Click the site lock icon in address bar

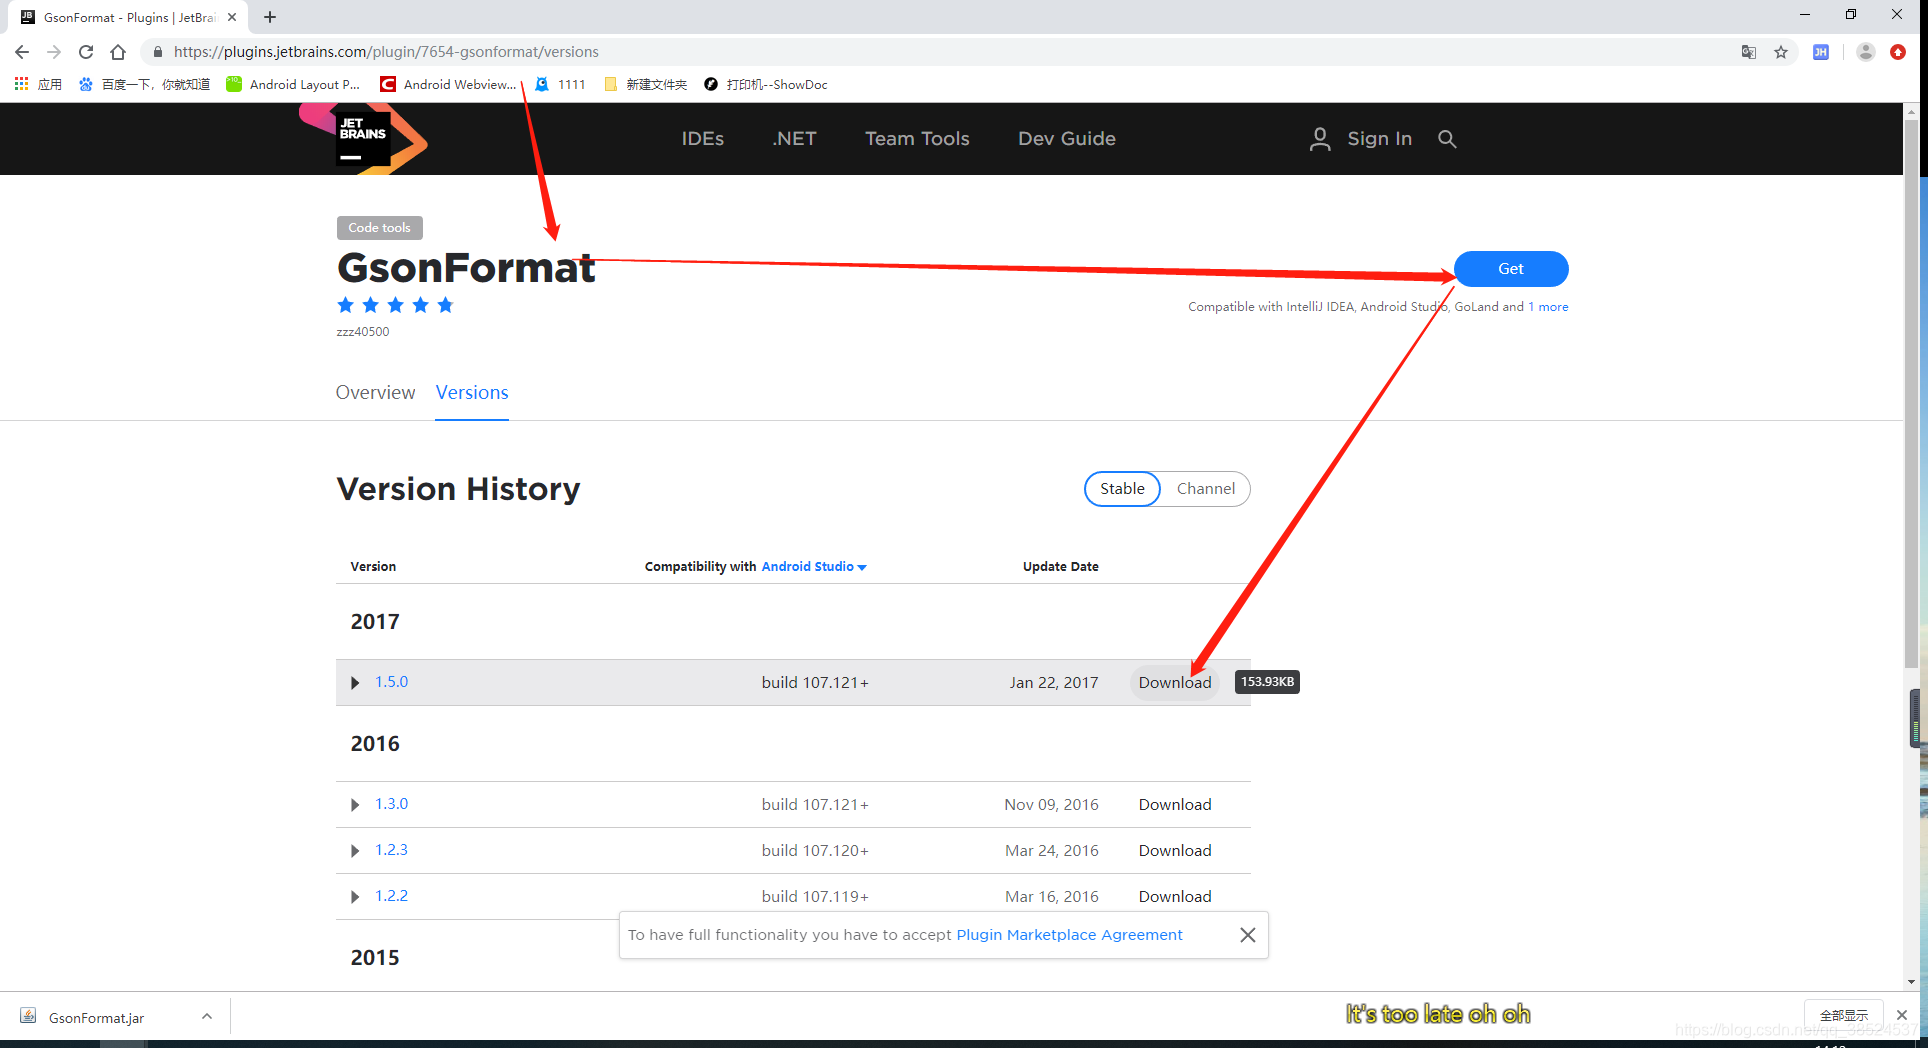point(157,52)
